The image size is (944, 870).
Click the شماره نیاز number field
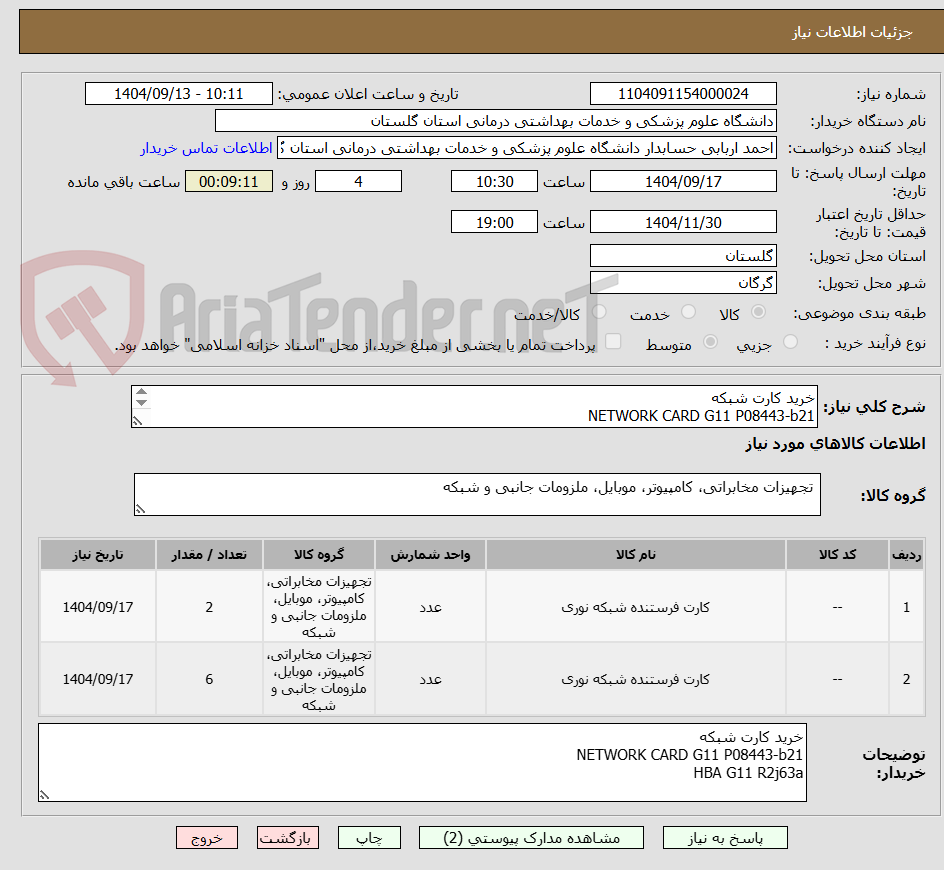(683, 93)
